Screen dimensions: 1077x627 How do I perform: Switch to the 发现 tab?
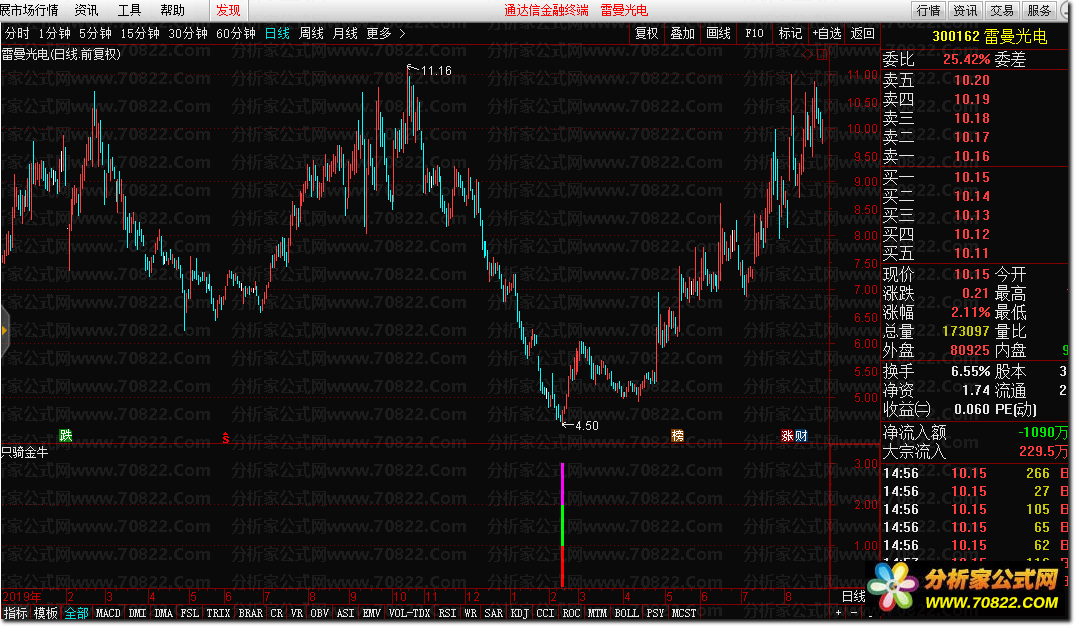click(x=228, y=10)
